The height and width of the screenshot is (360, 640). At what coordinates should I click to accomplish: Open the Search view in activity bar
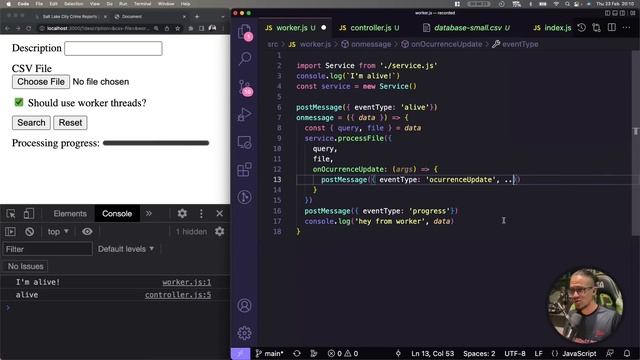[244, 59]
